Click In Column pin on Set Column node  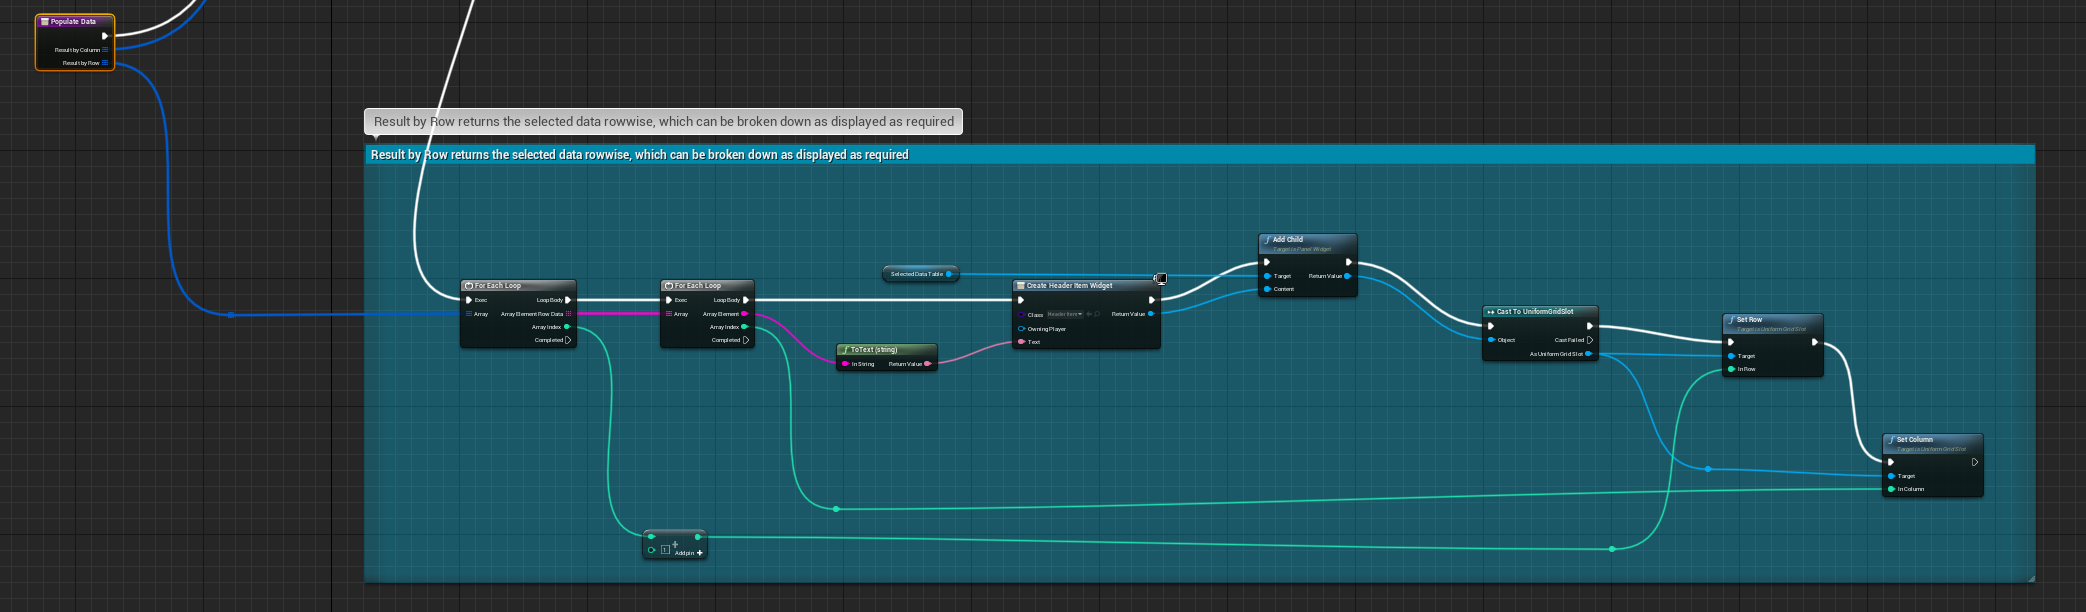tap(1891, 489)
